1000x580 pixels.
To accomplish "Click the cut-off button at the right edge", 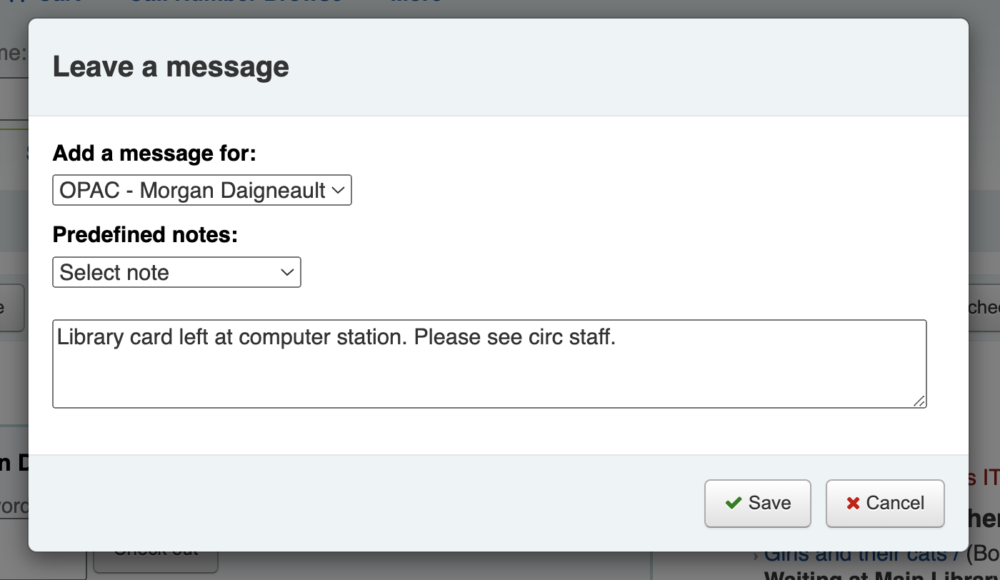I will (983, 308).
